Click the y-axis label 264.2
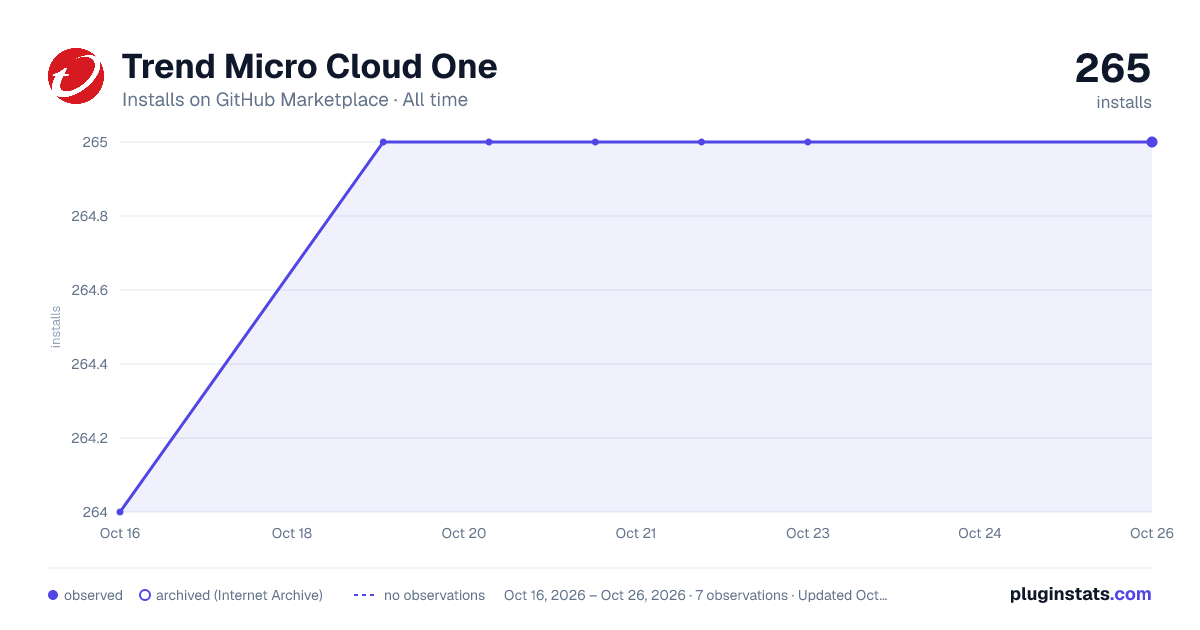The image size is (1200, 630). [x=89, y=438]
